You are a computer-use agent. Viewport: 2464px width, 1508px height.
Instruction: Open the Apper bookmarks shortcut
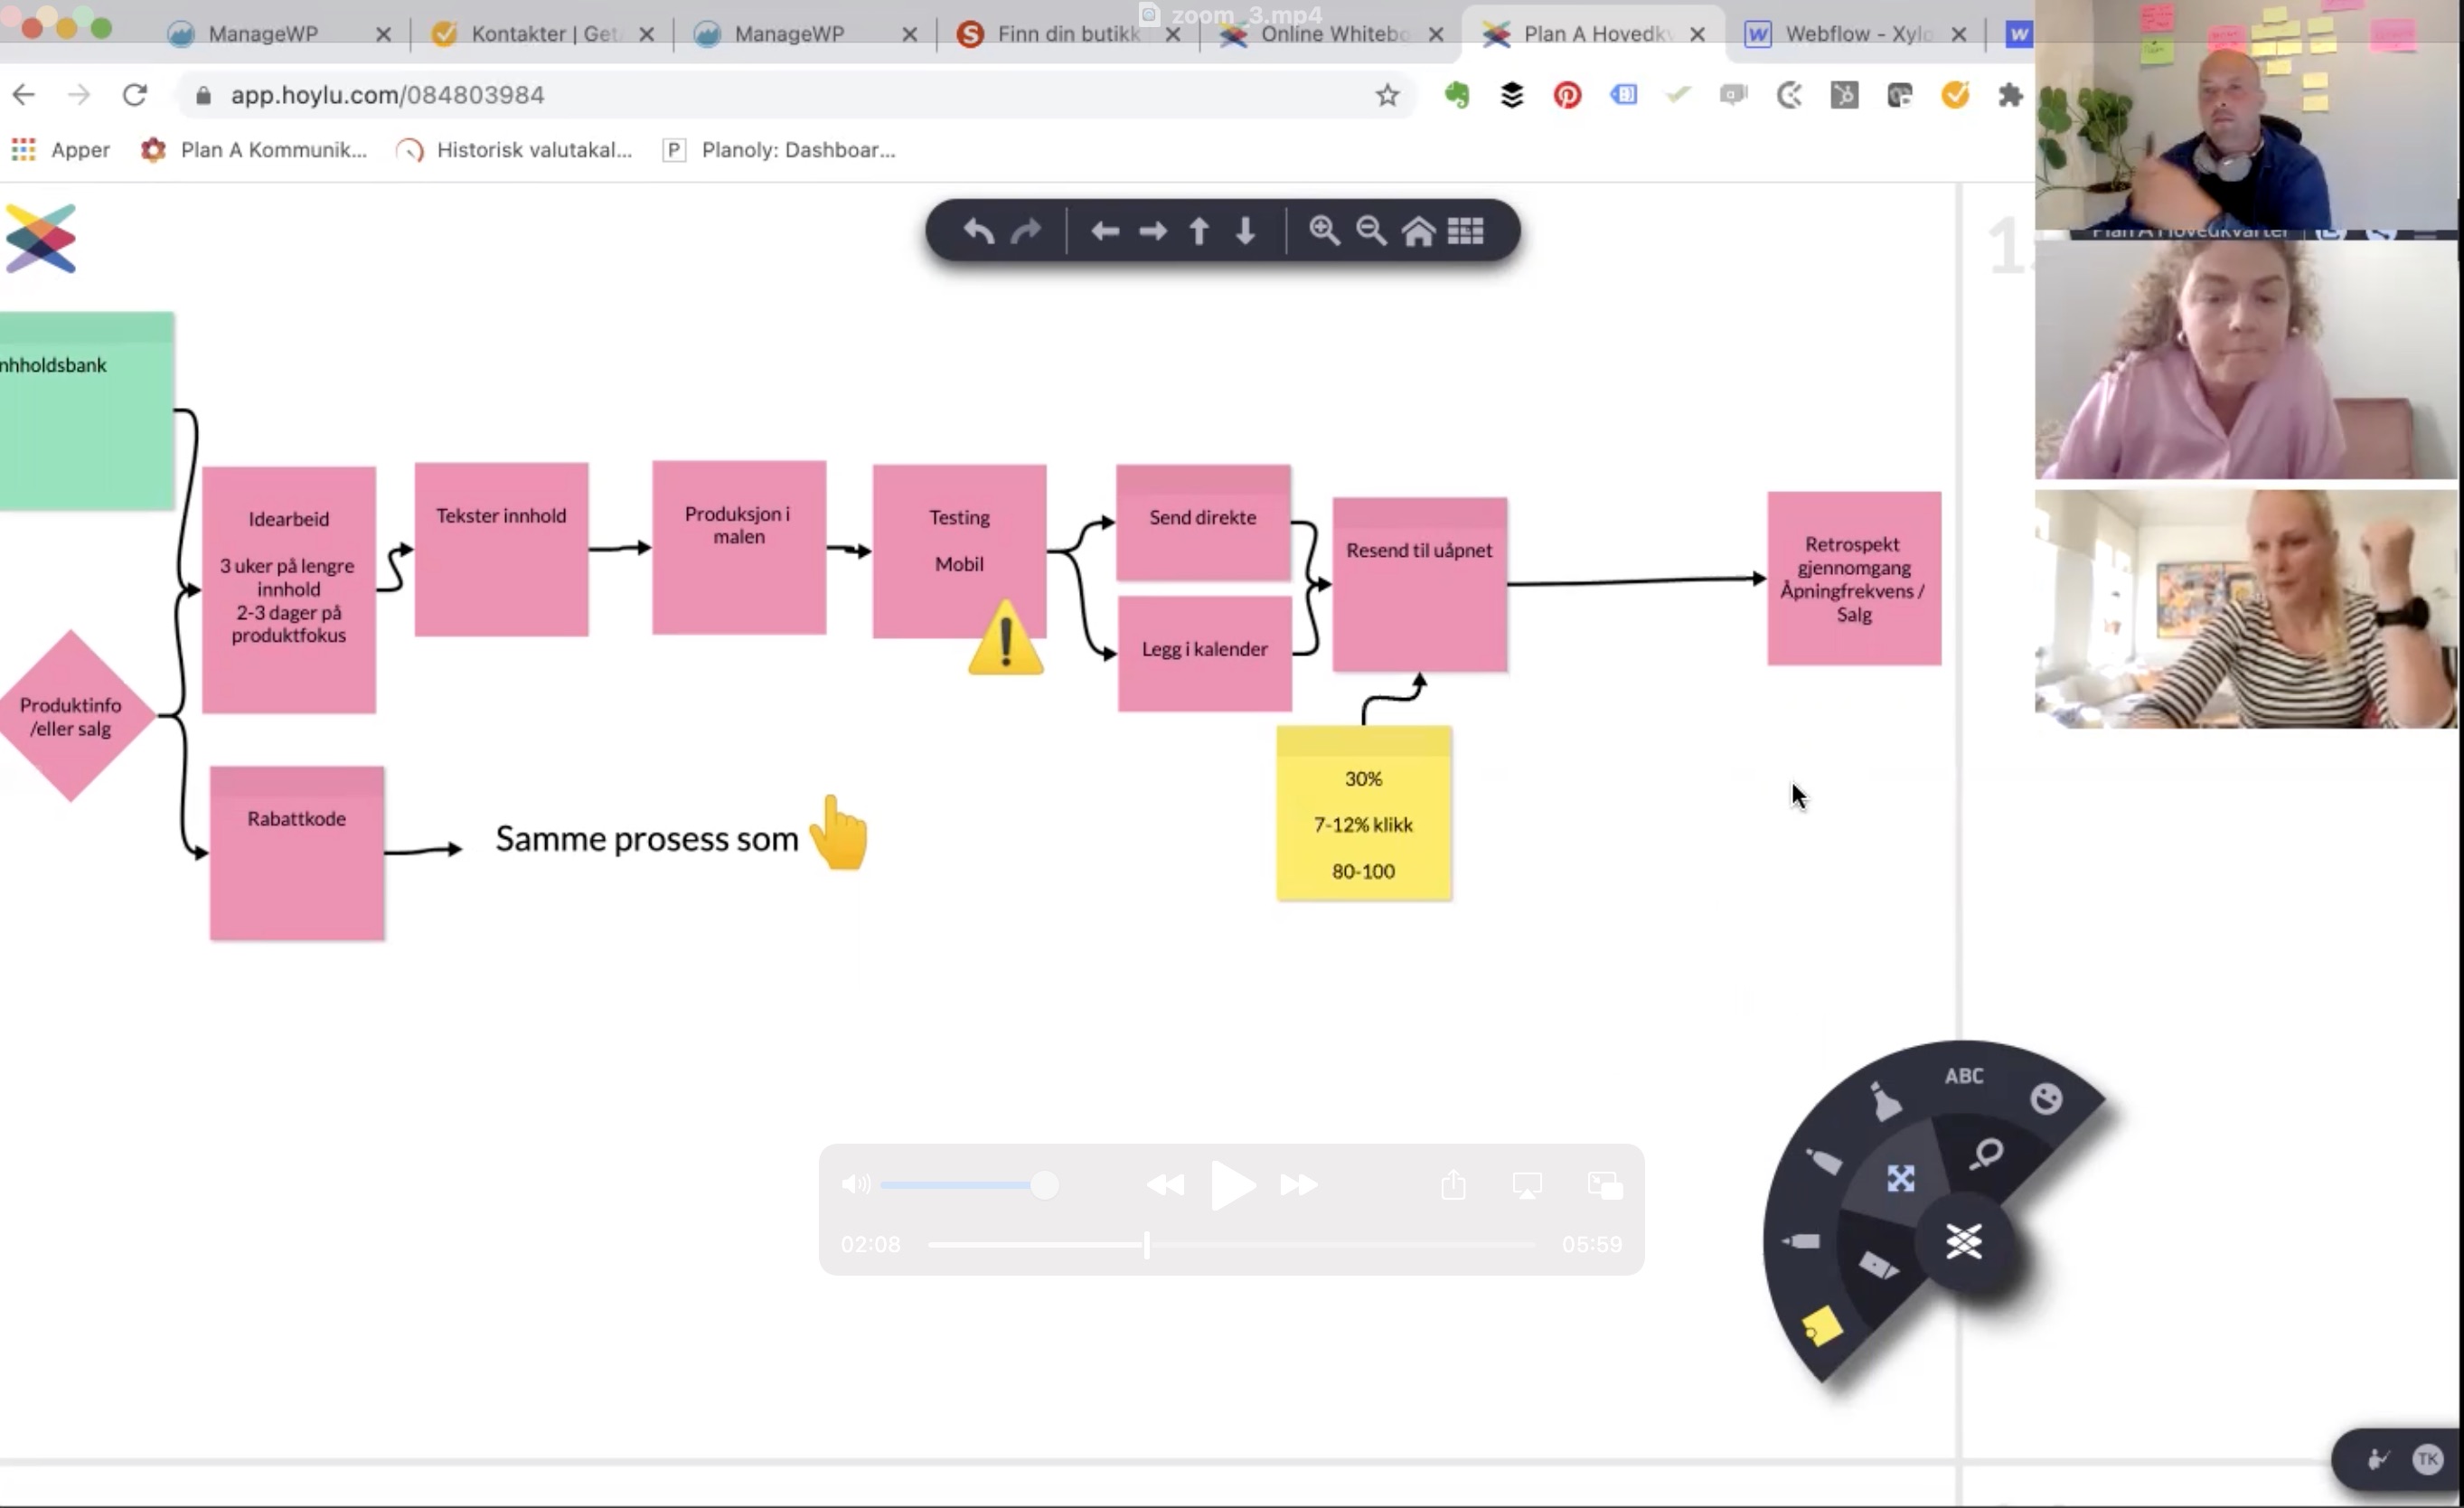61,150
